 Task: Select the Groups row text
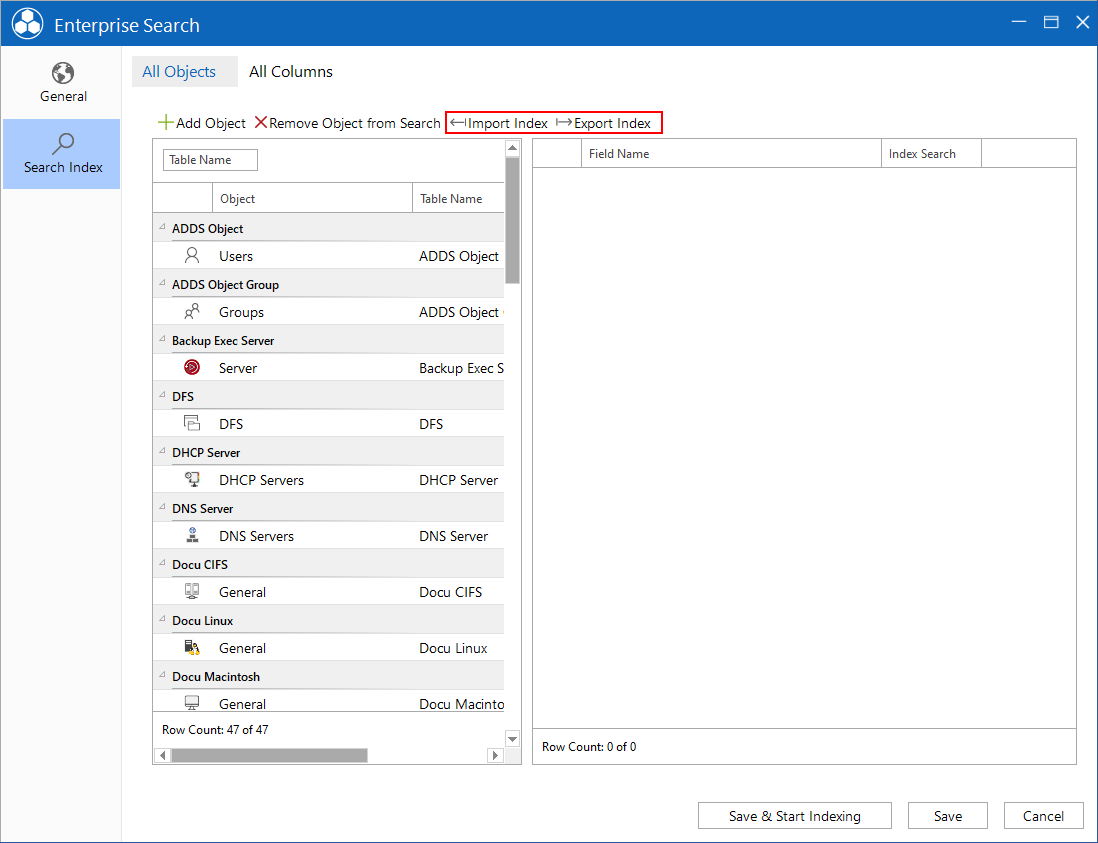242,312
